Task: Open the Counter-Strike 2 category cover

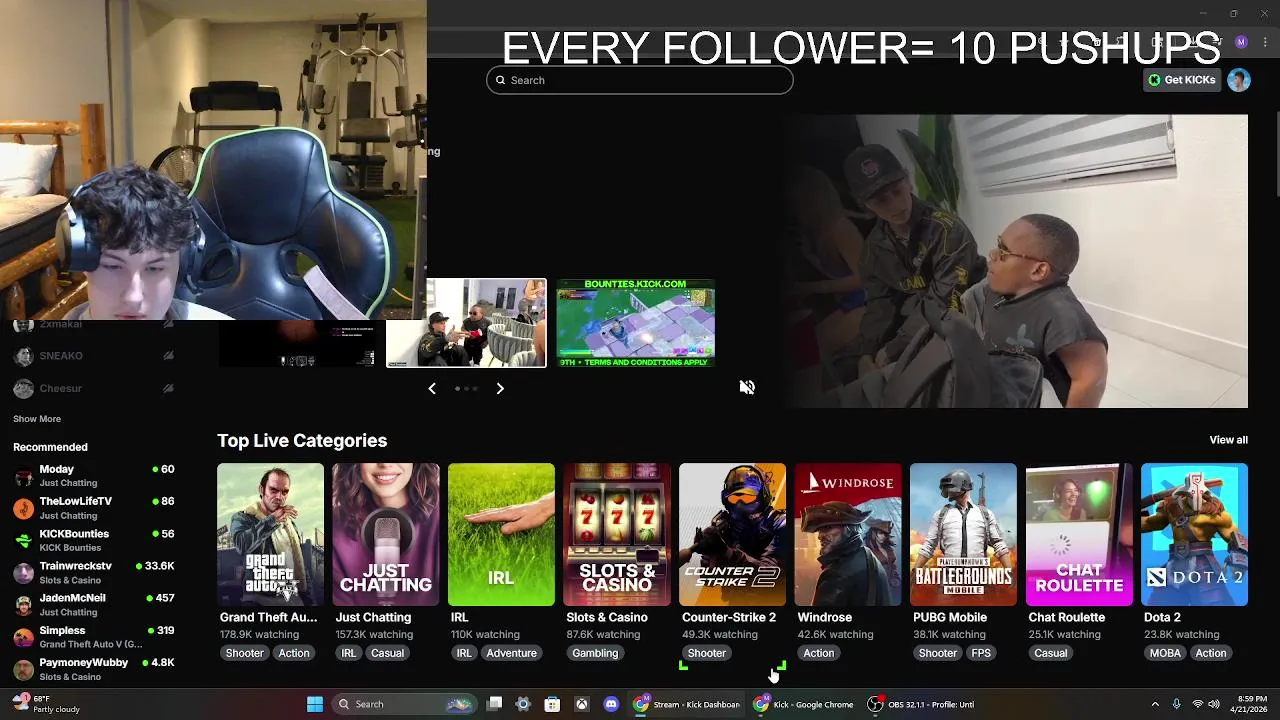Action: (x=732, y=534)
